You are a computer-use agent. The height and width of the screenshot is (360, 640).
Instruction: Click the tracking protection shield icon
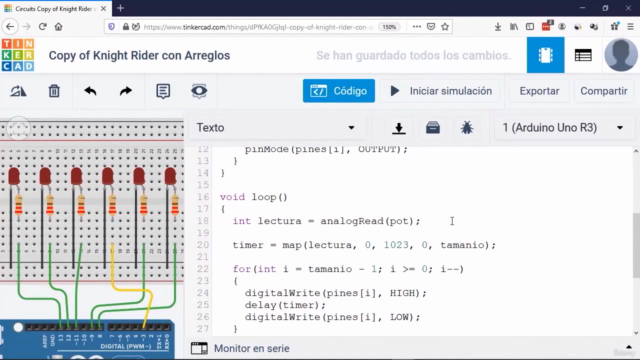[111, 27]
